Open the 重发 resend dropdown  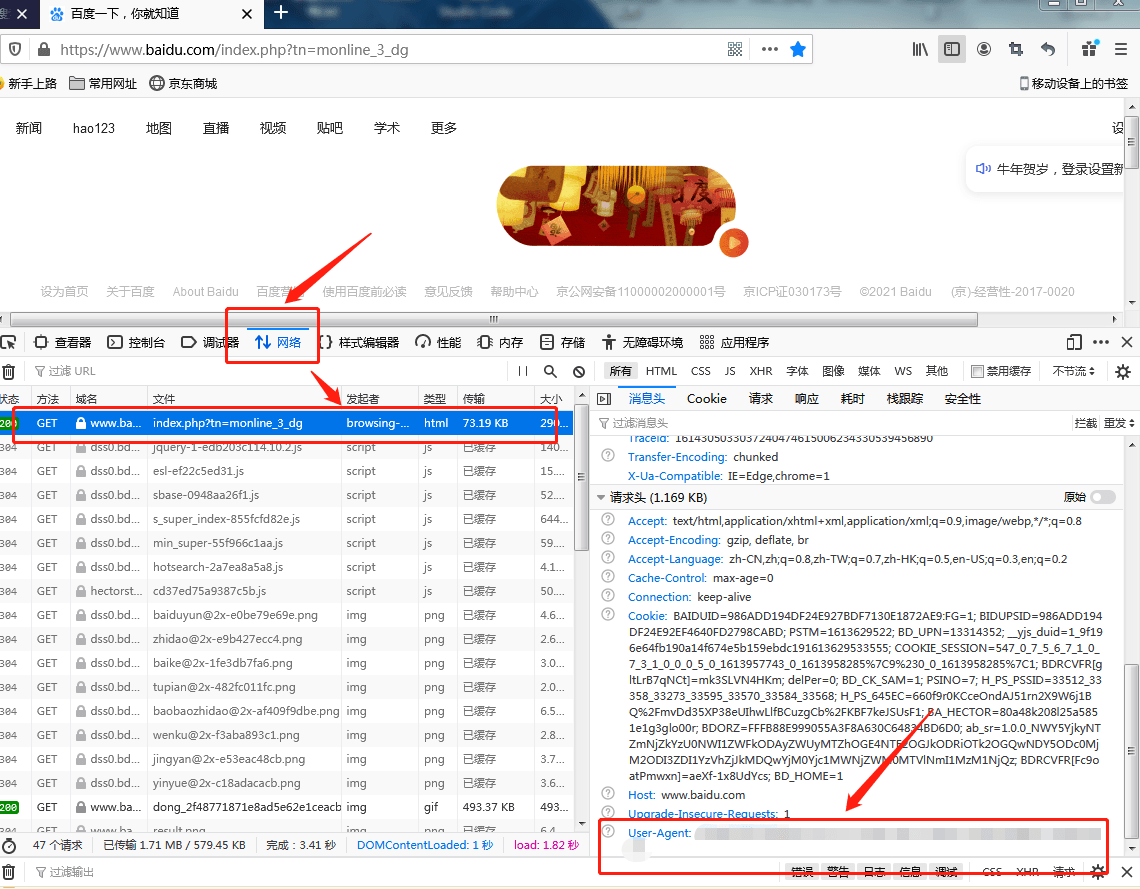(1119, 423)
